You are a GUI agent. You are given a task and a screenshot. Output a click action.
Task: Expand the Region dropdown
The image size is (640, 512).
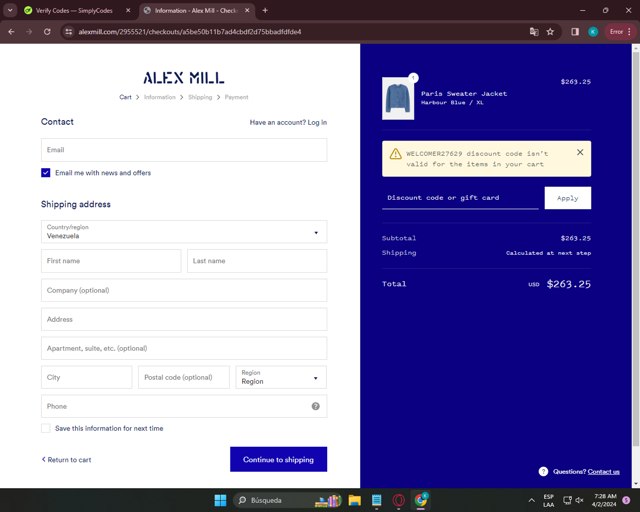tap(281, 377)
